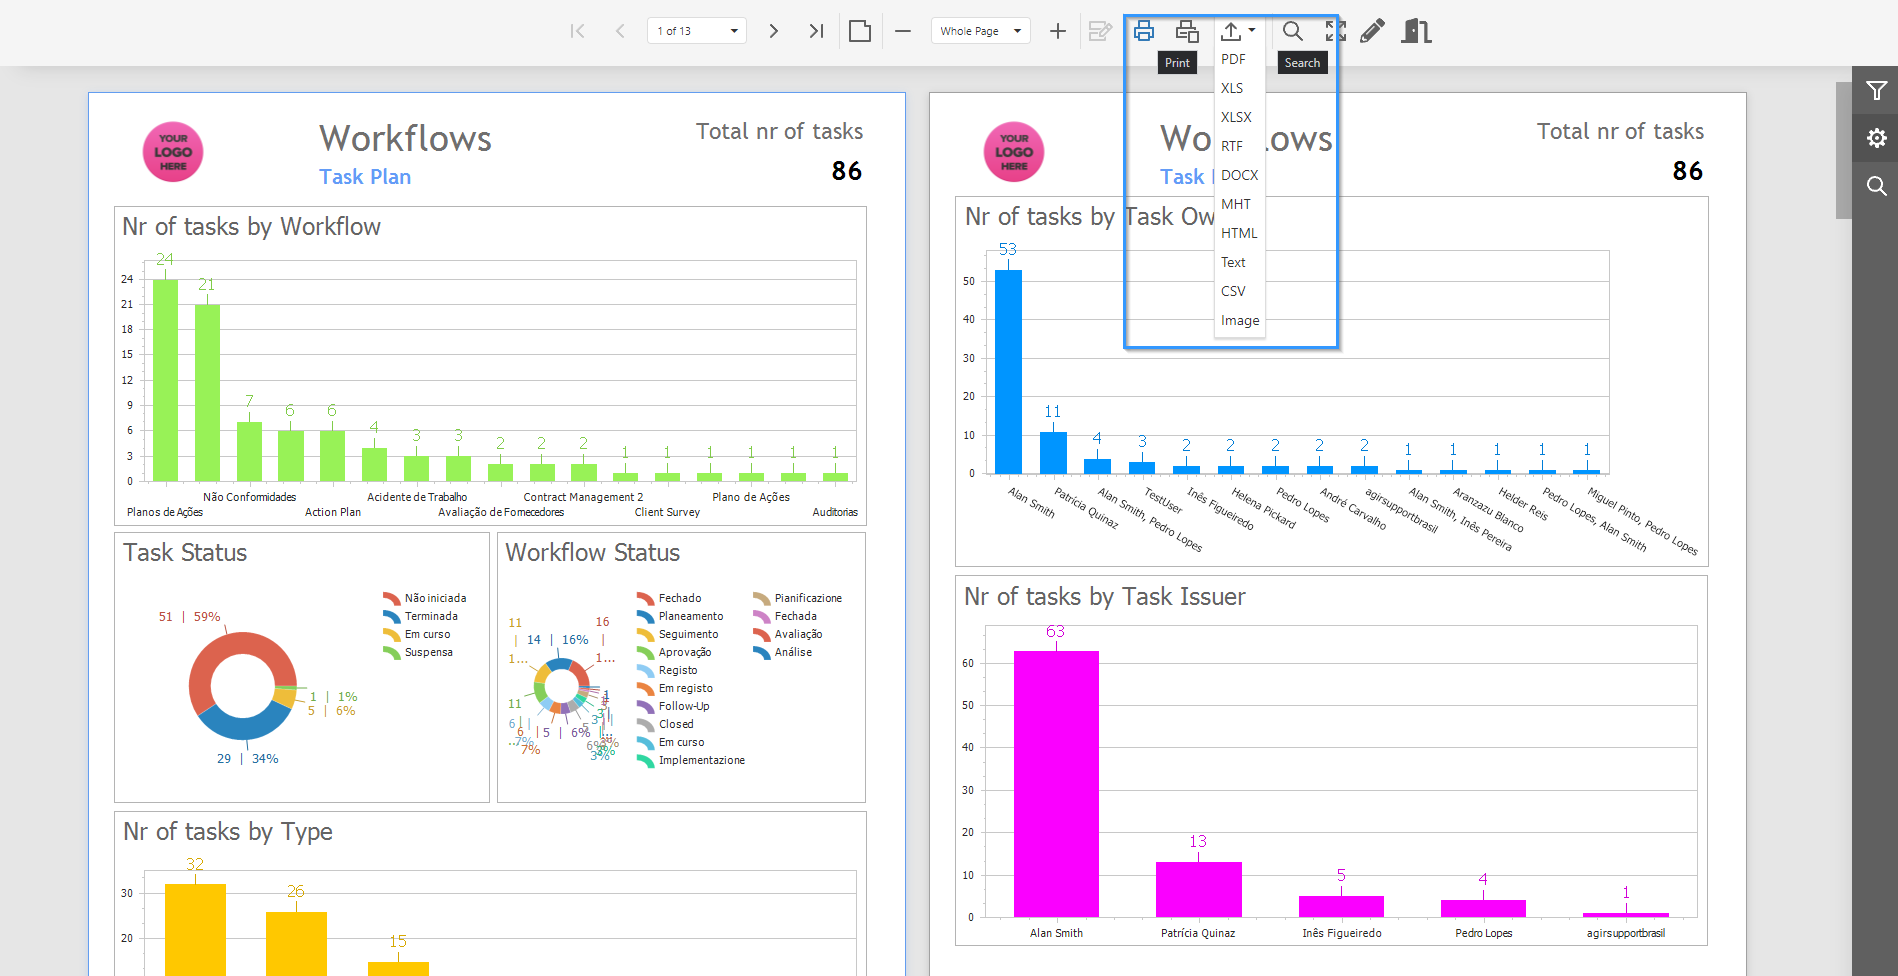Print the report
This screenshot has width=1898, height=976.
pos(1144,31)
